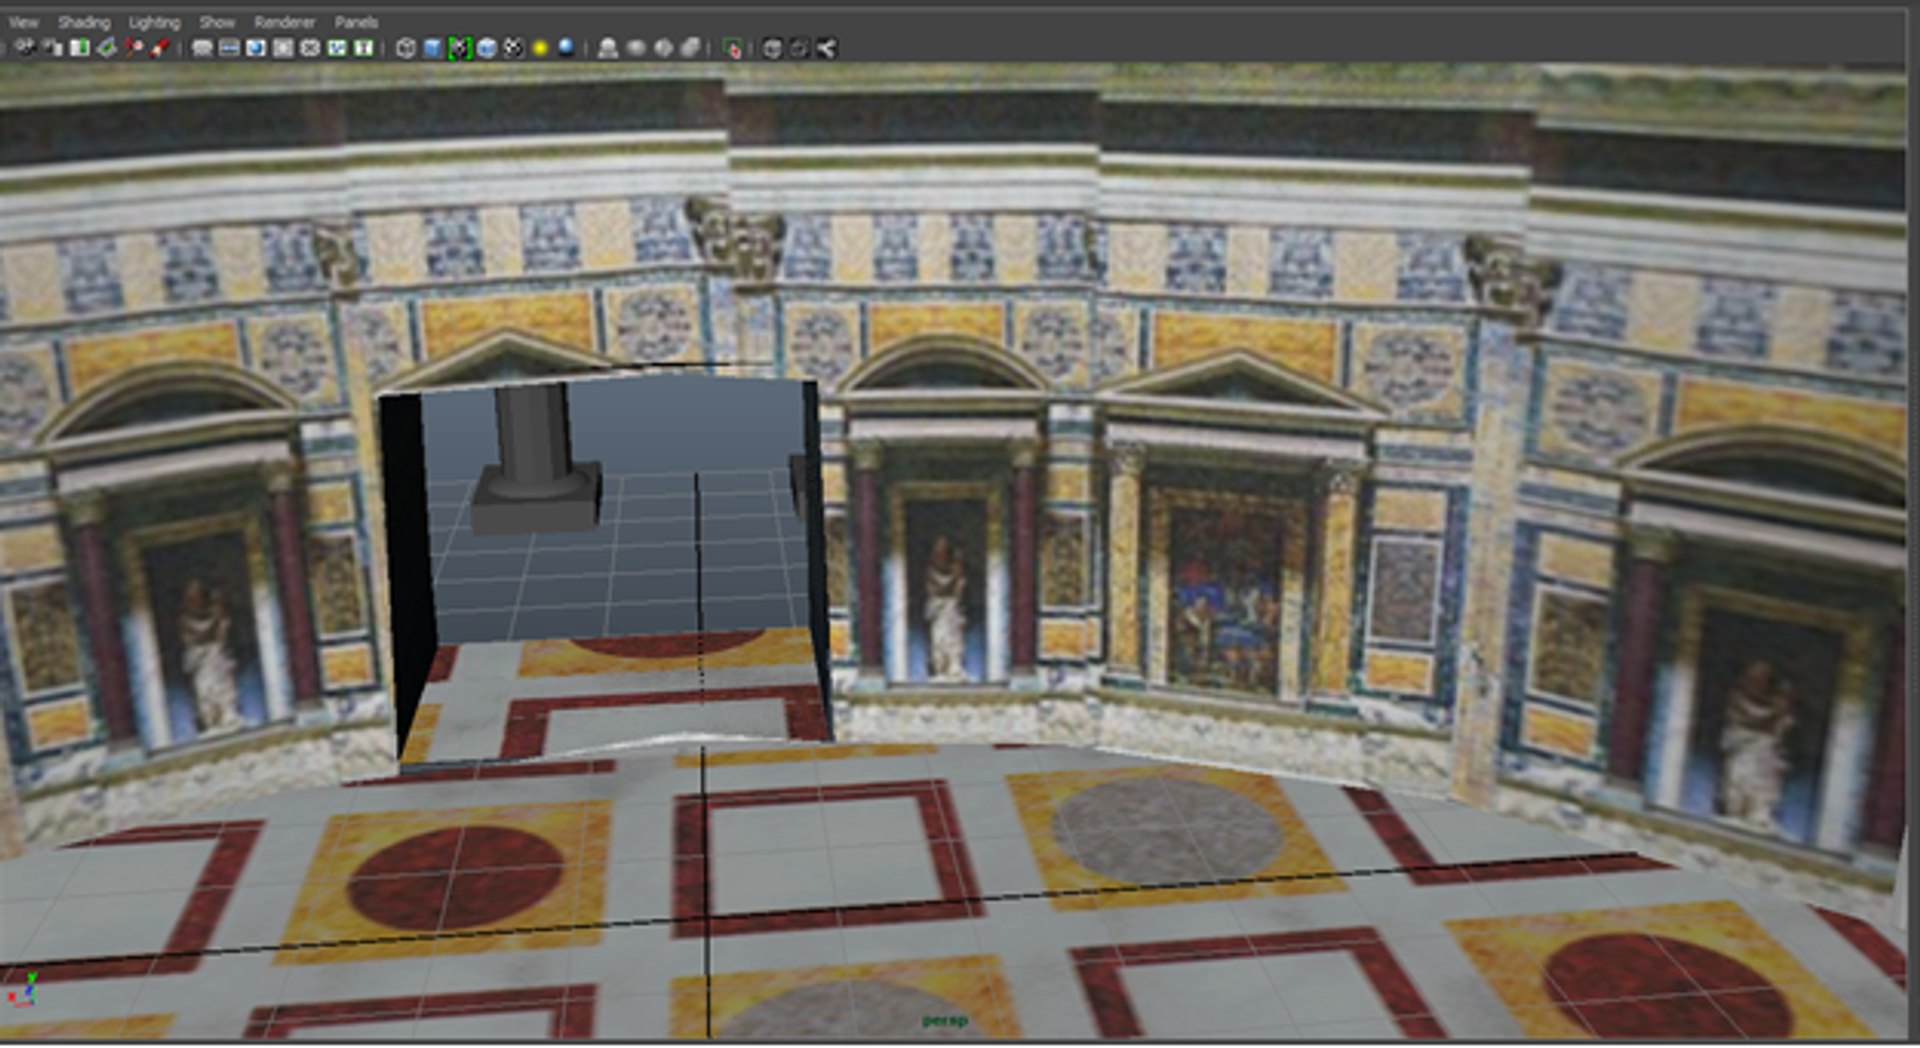Toggle the viewport Grid display
The width and height of the screenshot is (1920, 1048).
202,48
